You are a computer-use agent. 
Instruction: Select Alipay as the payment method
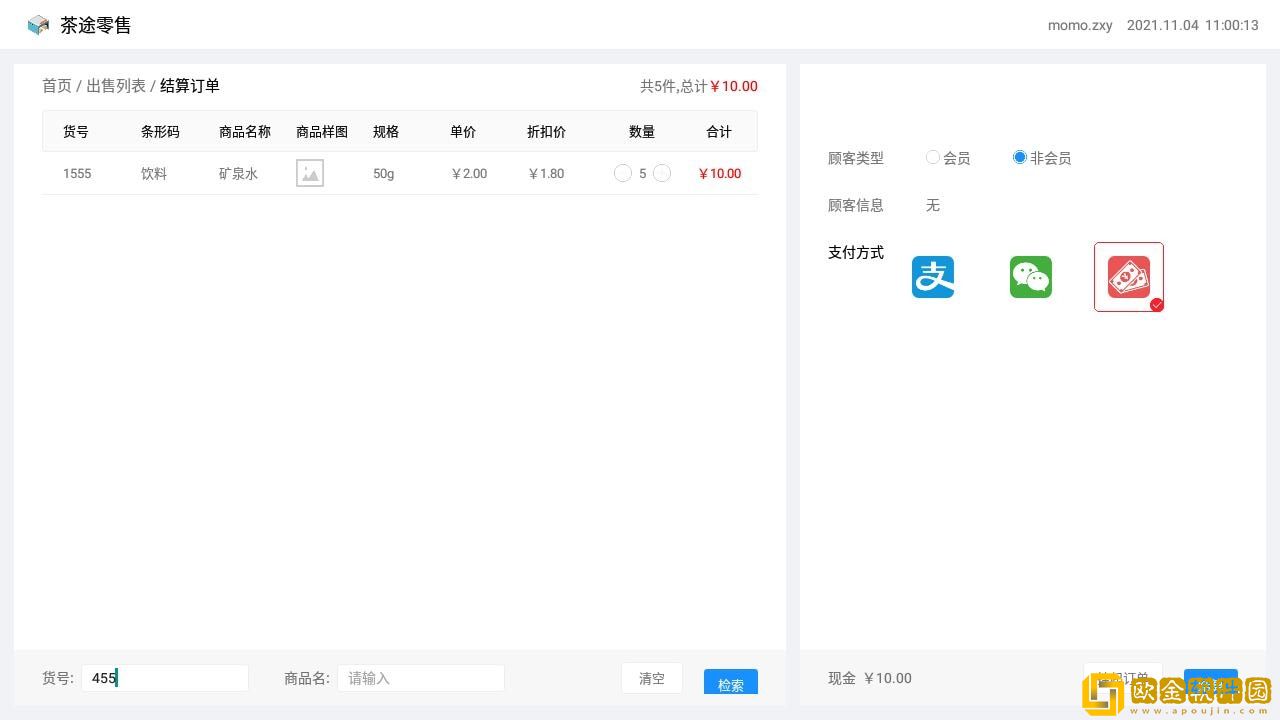(932, 277)
